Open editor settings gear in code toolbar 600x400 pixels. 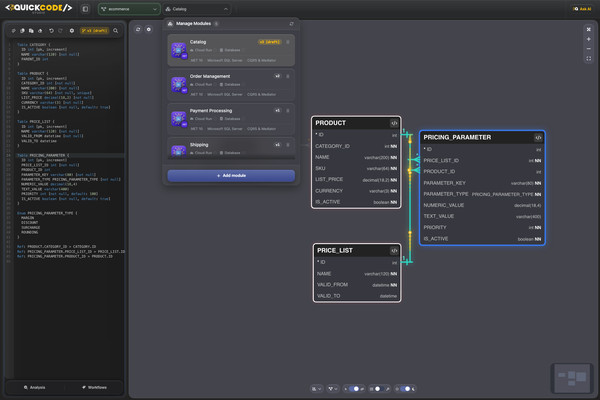pyautogui.click(x=72, y=31)
